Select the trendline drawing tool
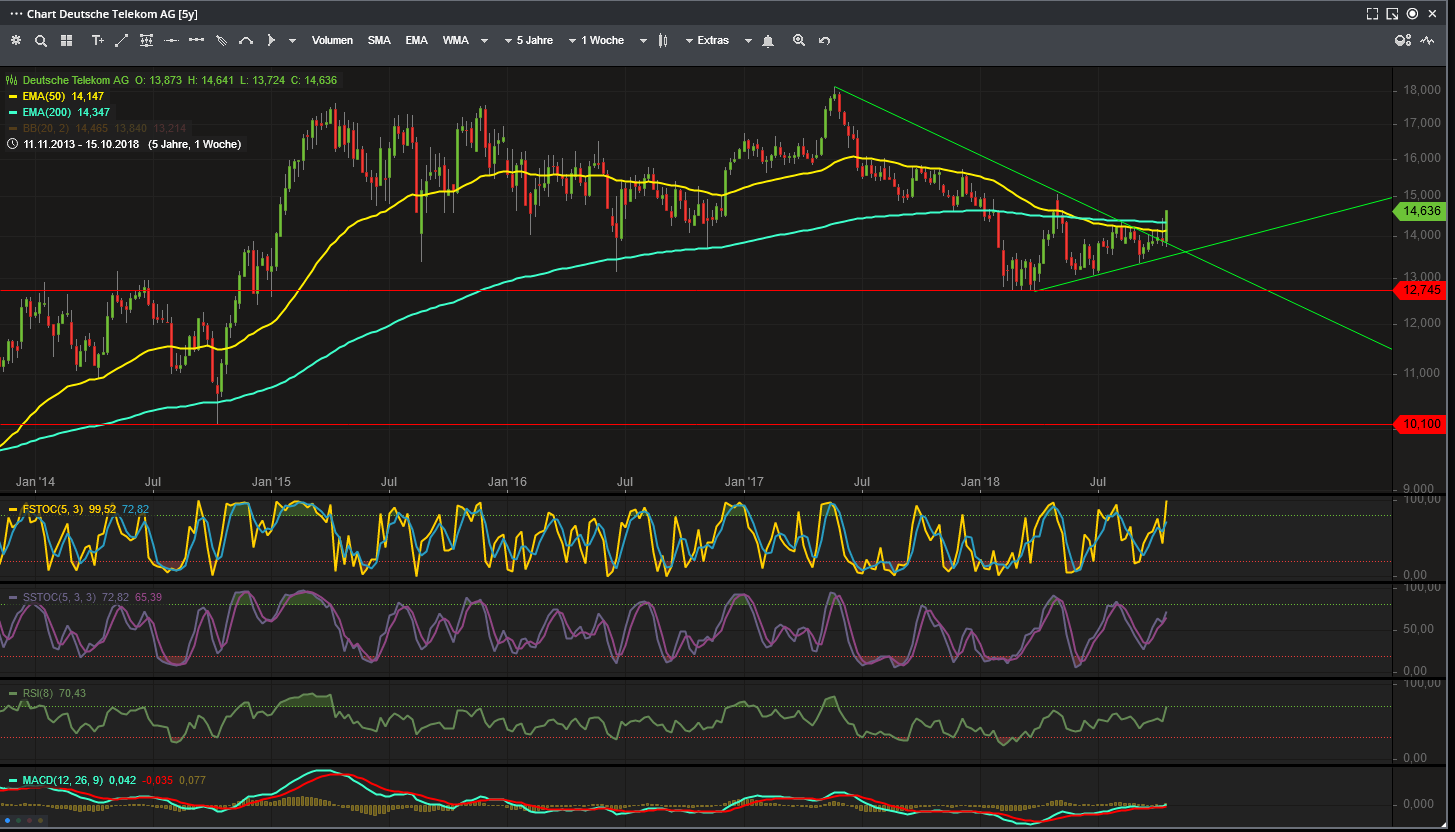This screenshot has width=1455, height=832. (121, 40)
